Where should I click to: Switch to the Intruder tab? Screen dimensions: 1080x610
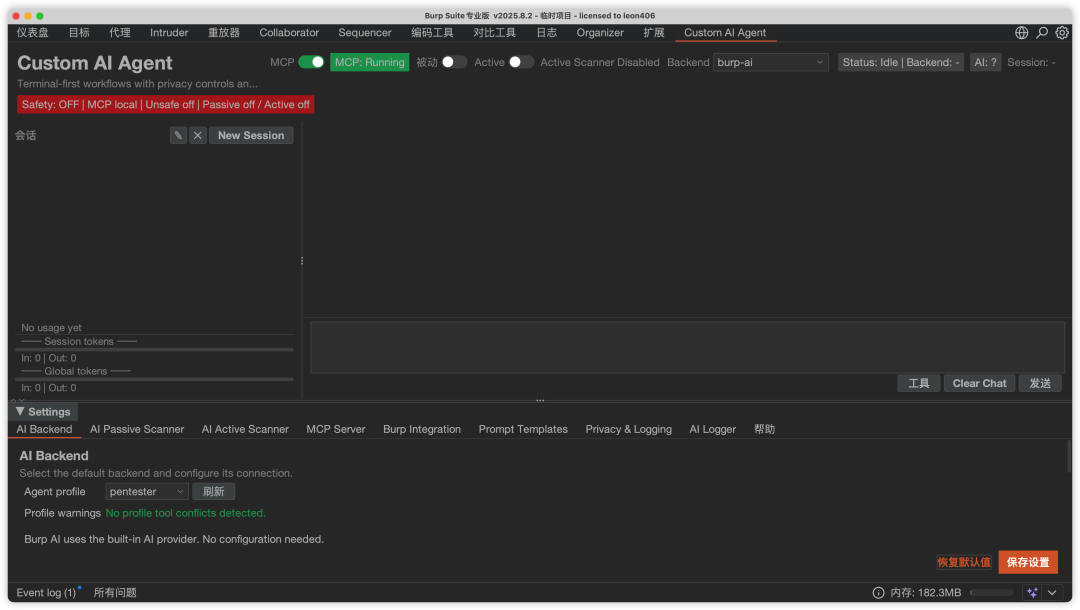tap(169, 32)
